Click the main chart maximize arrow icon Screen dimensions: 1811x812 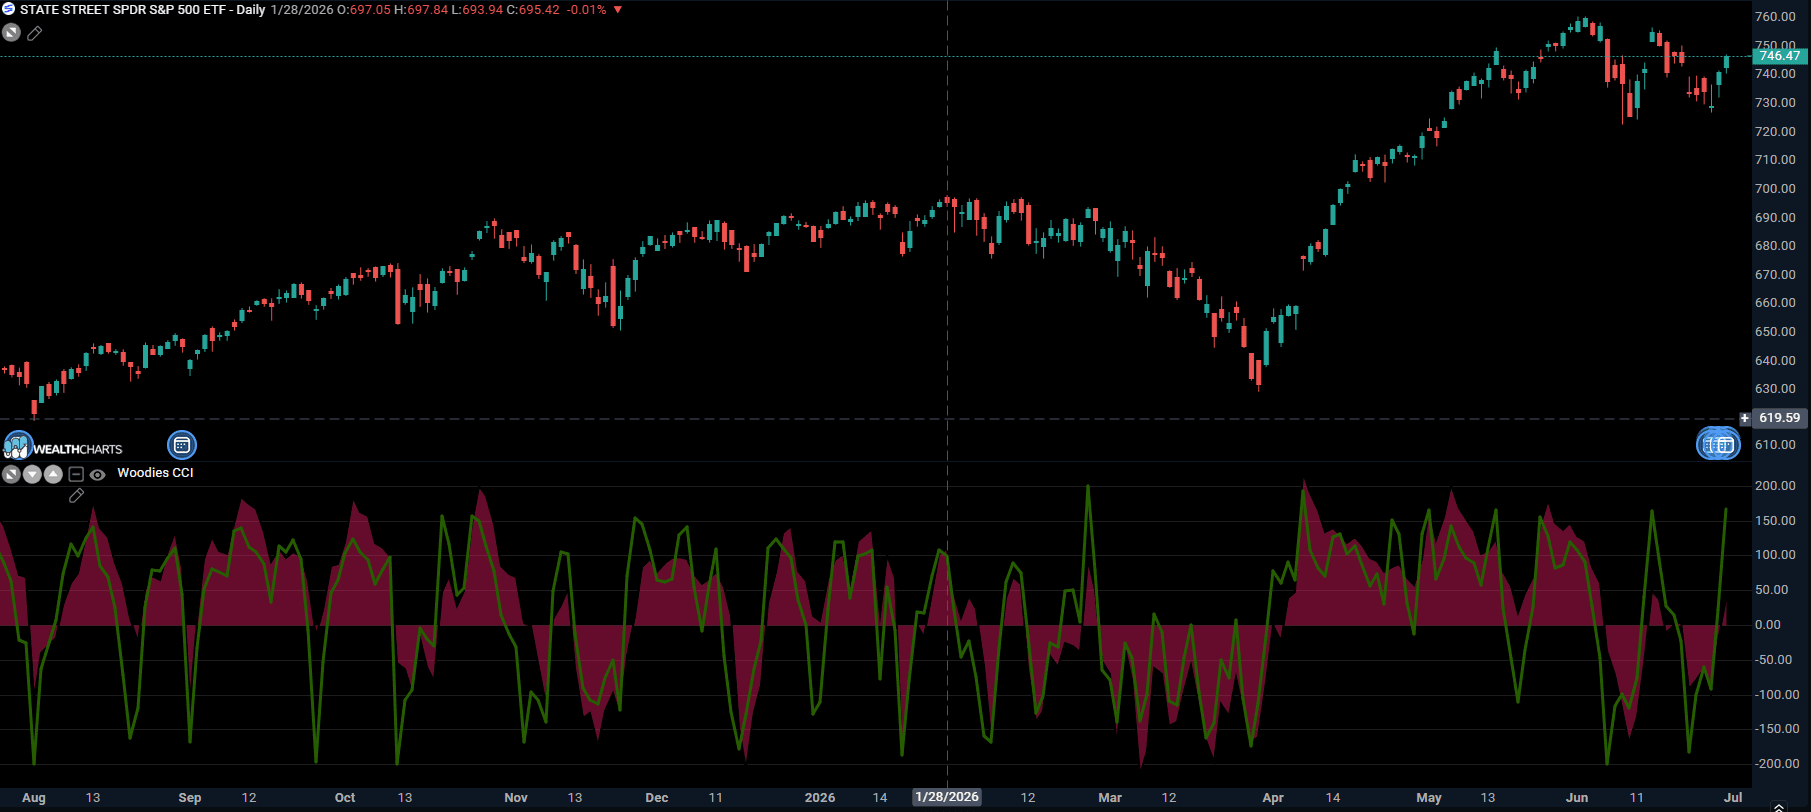[11, 32]
